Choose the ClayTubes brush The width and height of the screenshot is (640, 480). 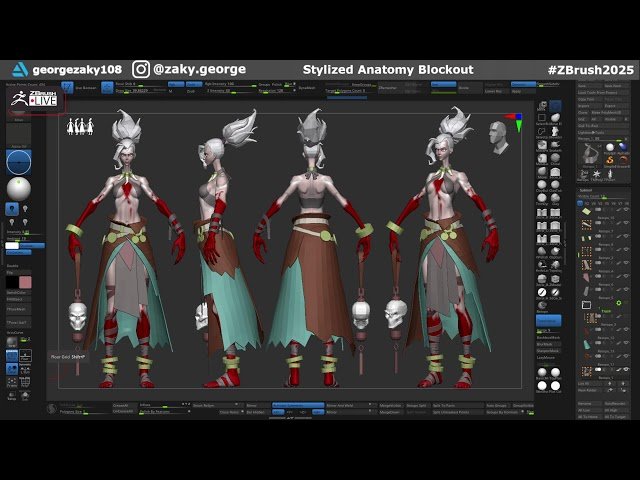555,184
